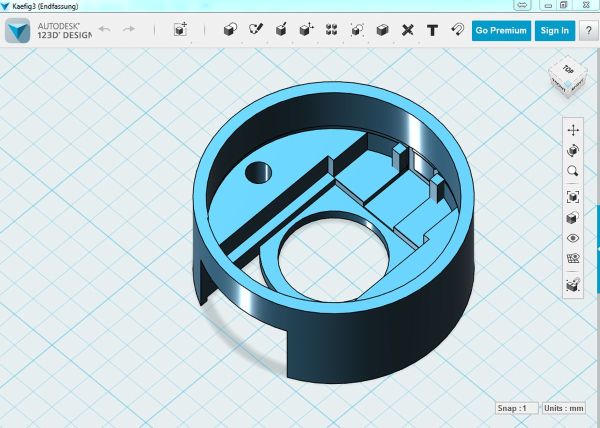Open the materials/screenshot icon at navigation bar bottom
This screenshot has width=600, height=428.
pos(573,285)
